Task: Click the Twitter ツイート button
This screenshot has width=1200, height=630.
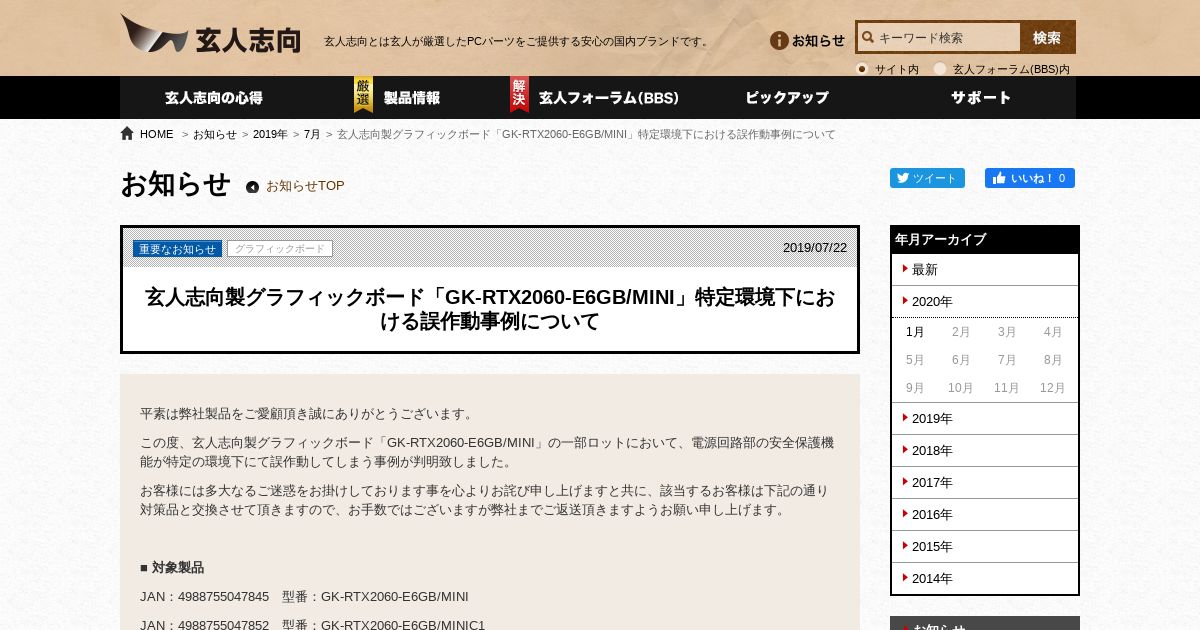Action: point(927,178)
